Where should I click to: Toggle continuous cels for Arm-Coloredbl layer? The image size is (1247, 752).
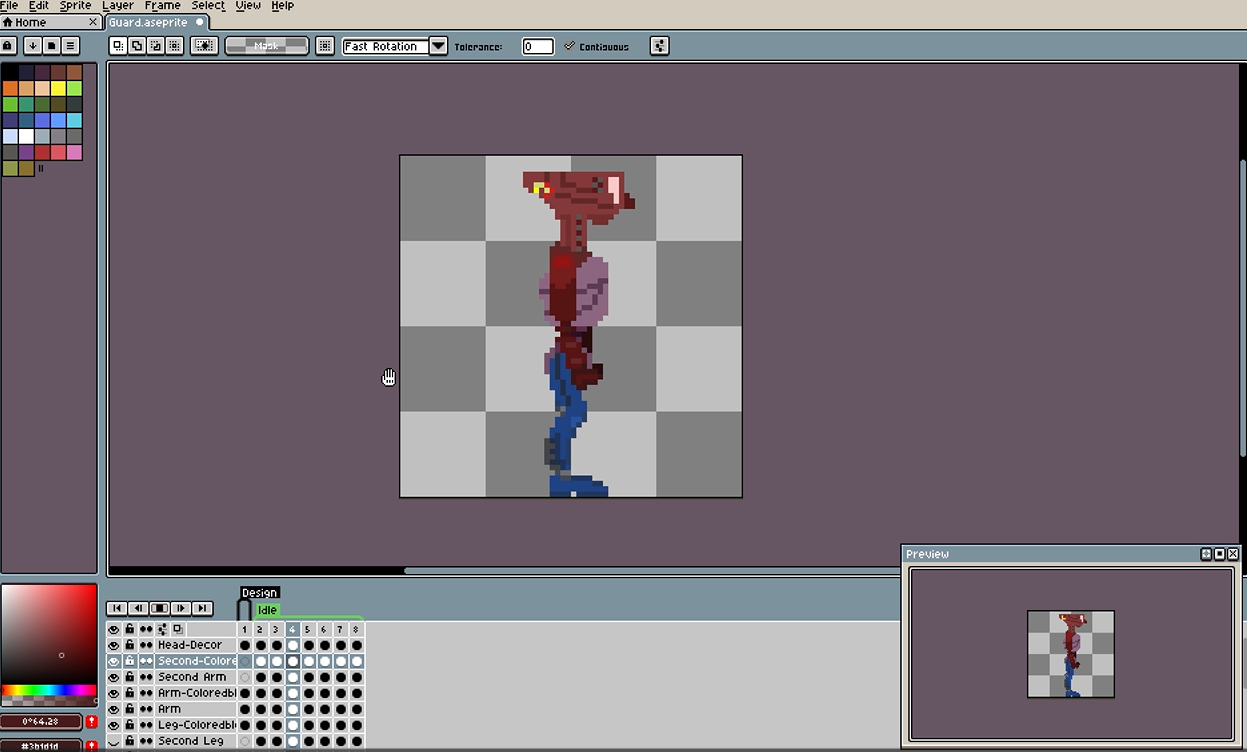tap(146, 693)
